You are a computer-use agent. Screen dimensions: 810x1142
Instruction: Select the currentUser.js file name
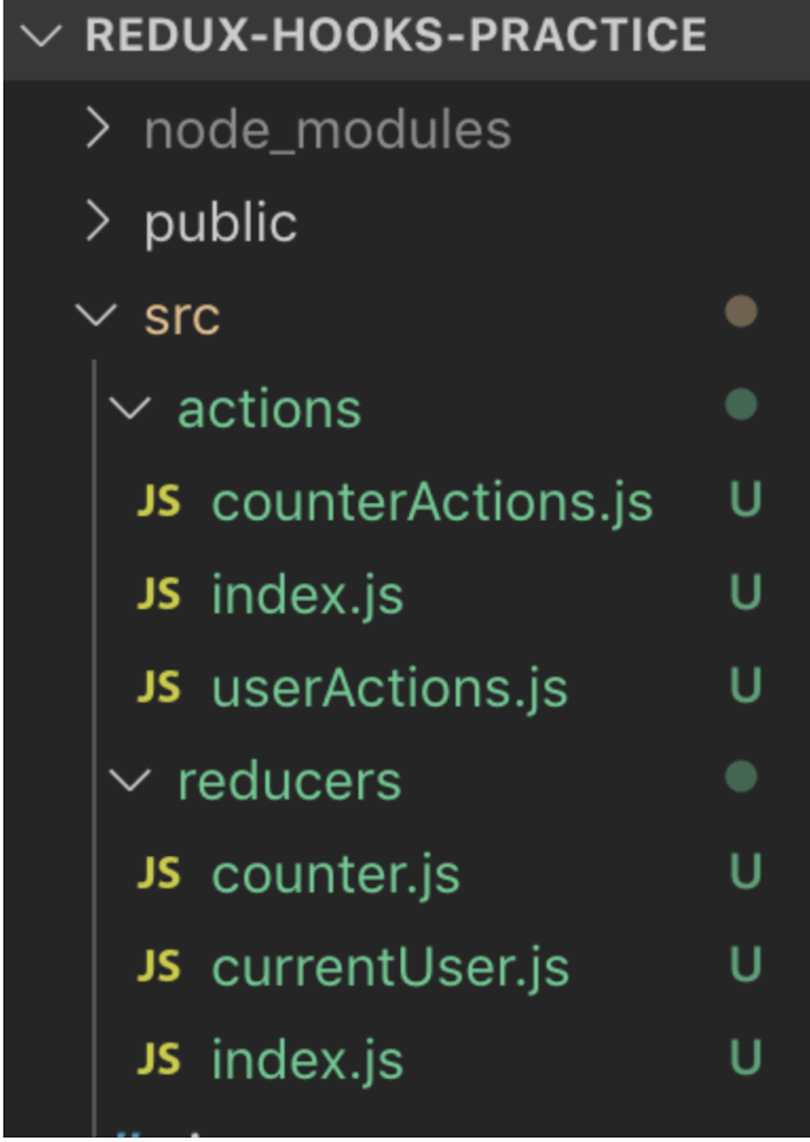coord(390,967)
